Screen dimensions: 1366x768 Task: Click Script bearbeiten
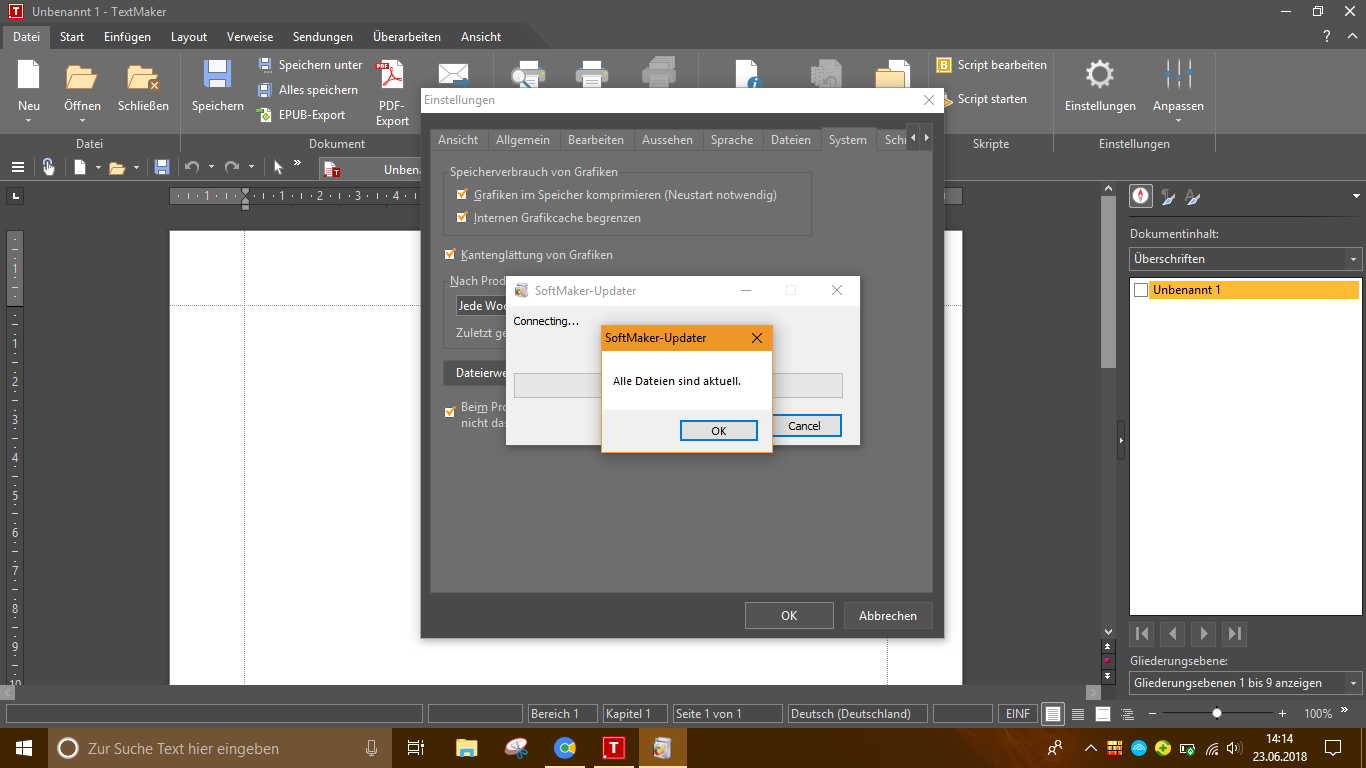click(x=992, y=65)
